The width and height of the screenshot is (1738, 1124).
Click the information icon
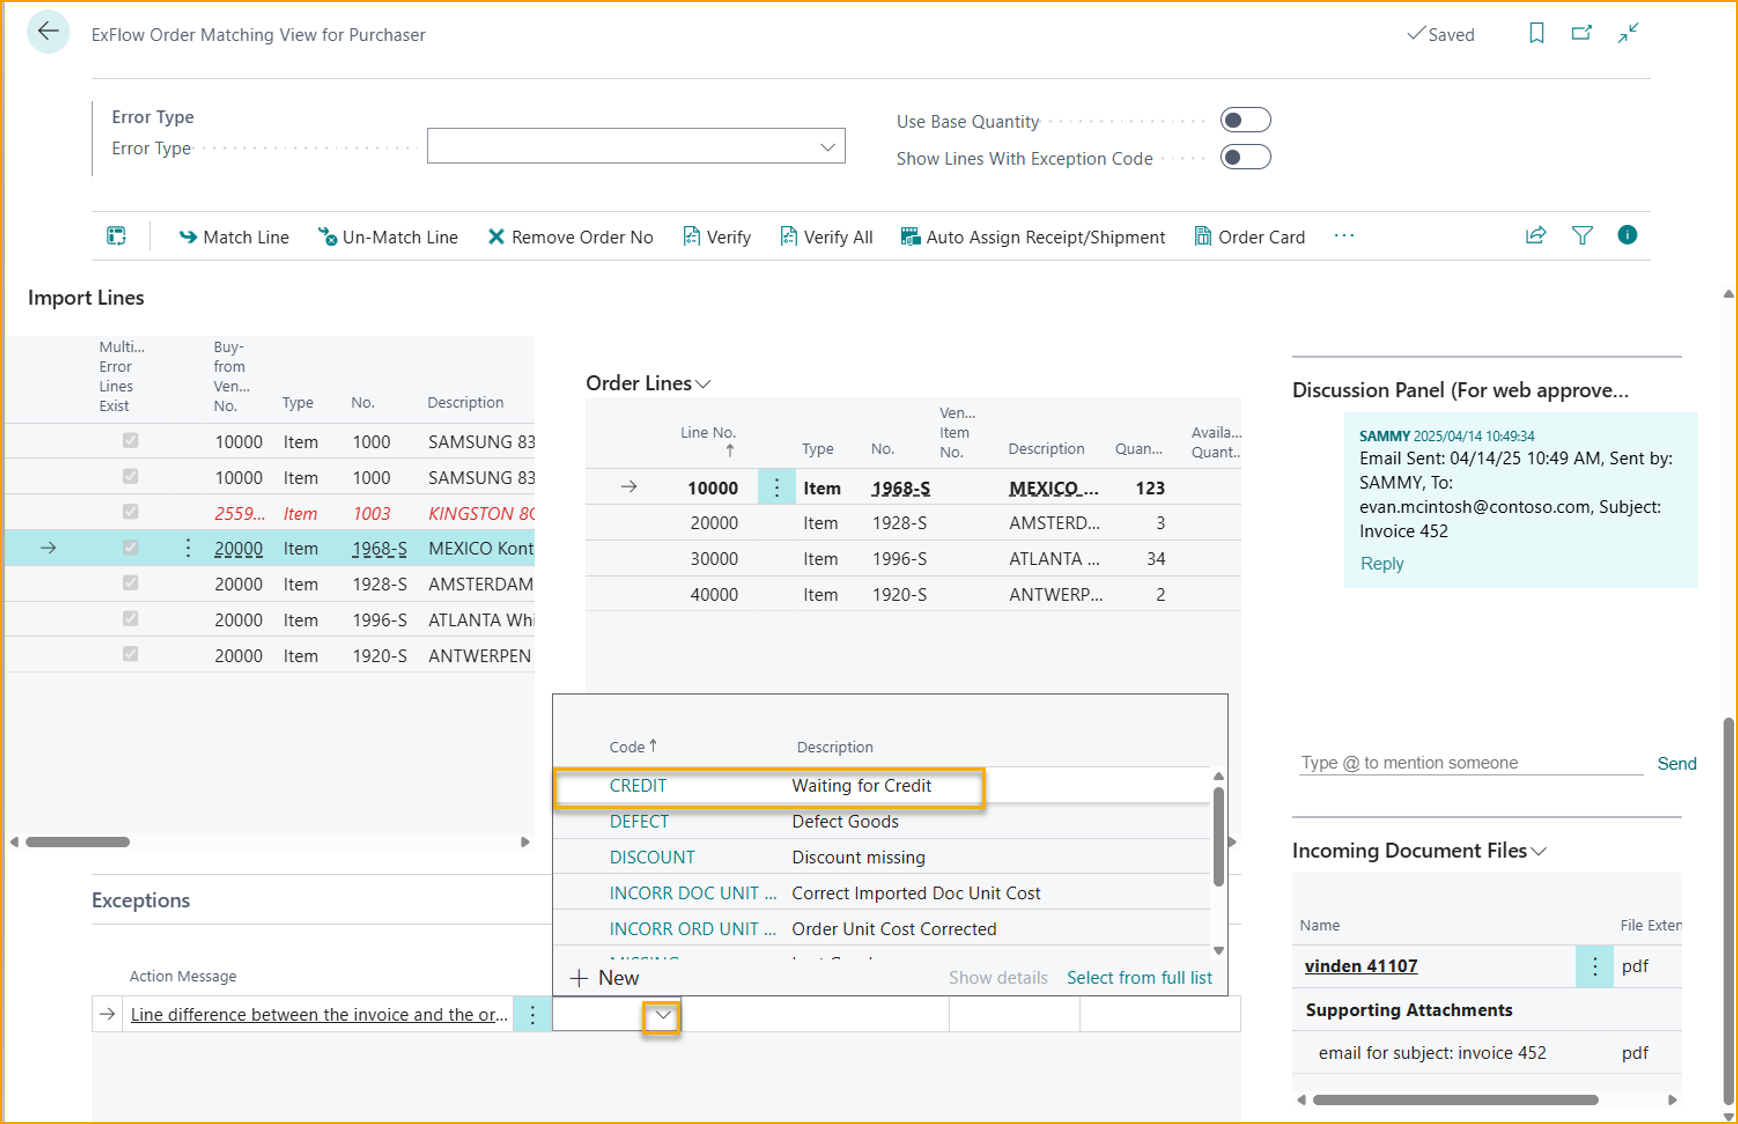(x=1627, y=235)
